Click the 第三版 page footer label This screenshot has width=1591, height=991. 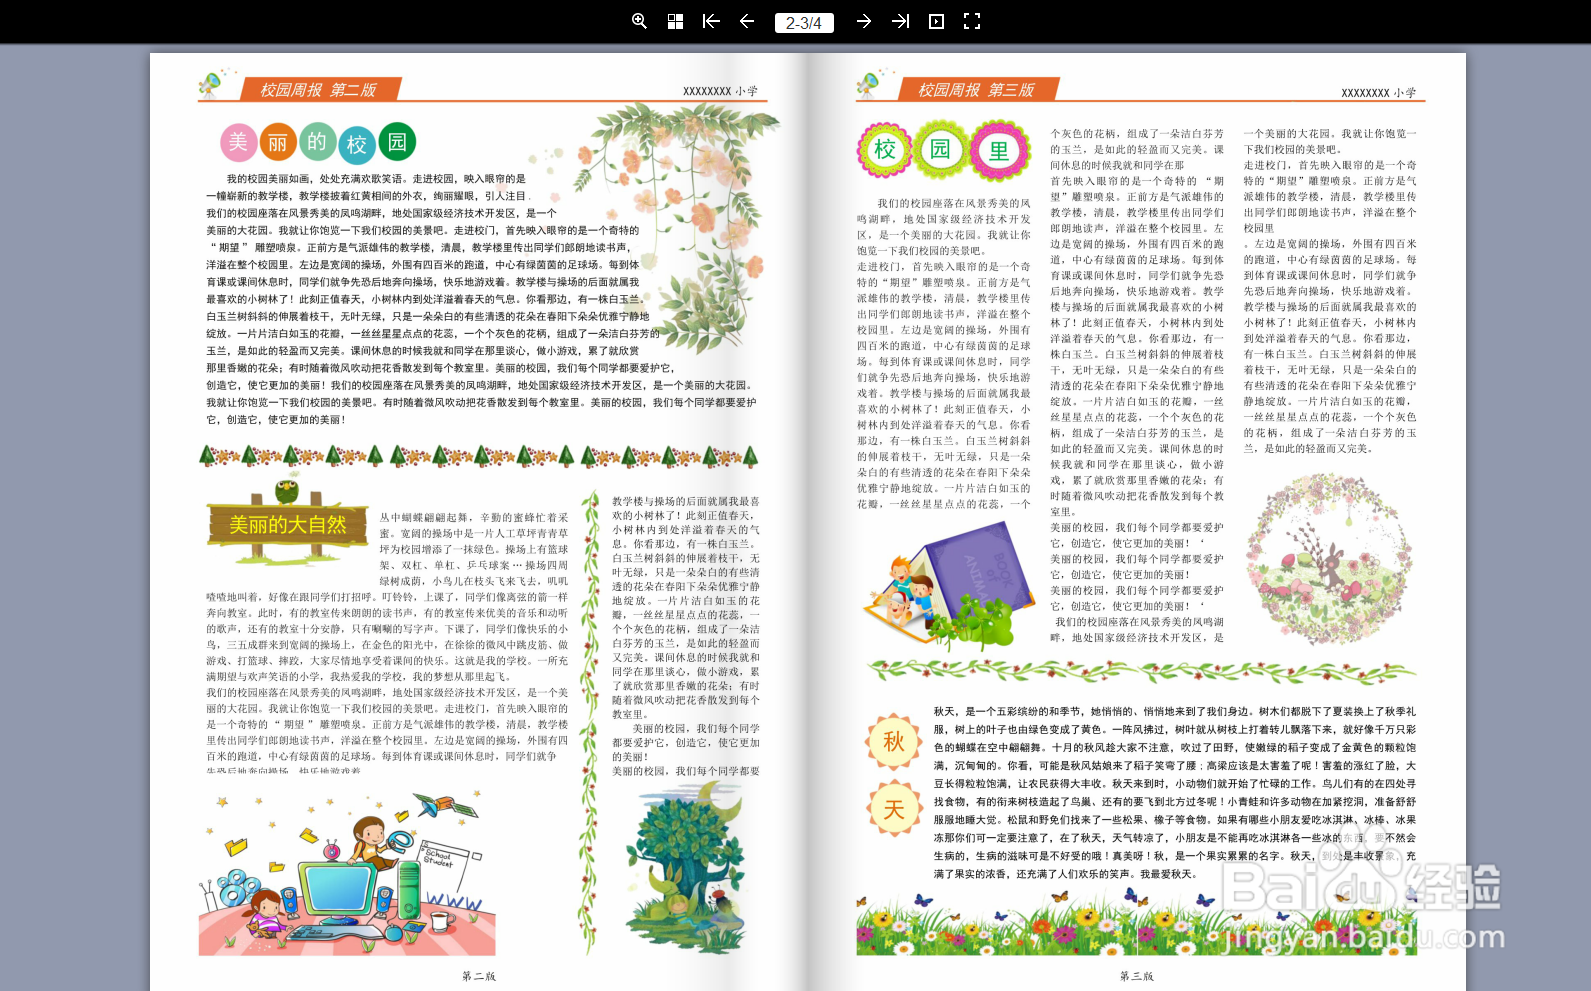coord(1137,976)
